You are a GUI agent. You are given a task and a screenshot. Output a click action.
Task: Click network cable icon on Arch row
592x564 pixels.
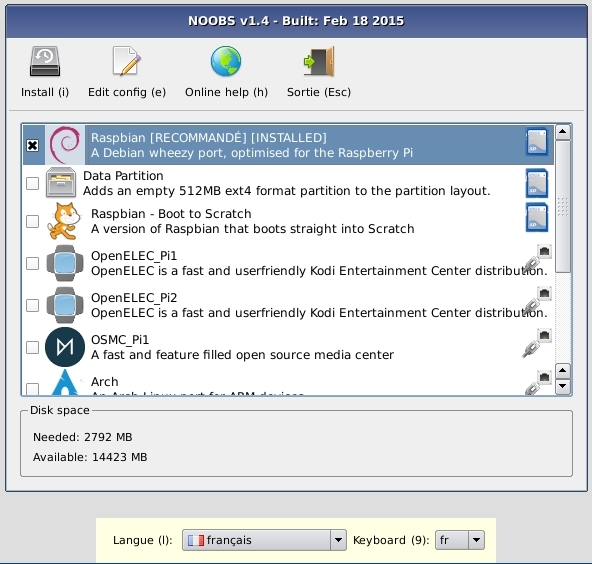click(x=537, y=383)
